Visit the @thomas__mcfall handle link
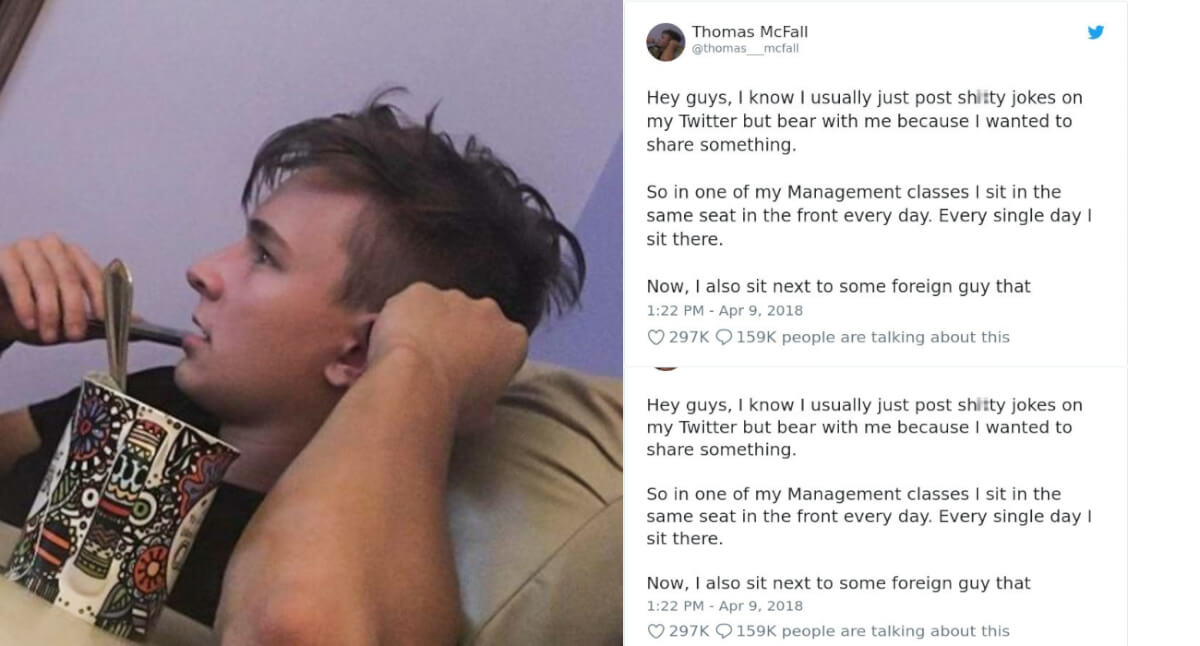Screen dimensions: 1200x646 [x=745, y=49]
